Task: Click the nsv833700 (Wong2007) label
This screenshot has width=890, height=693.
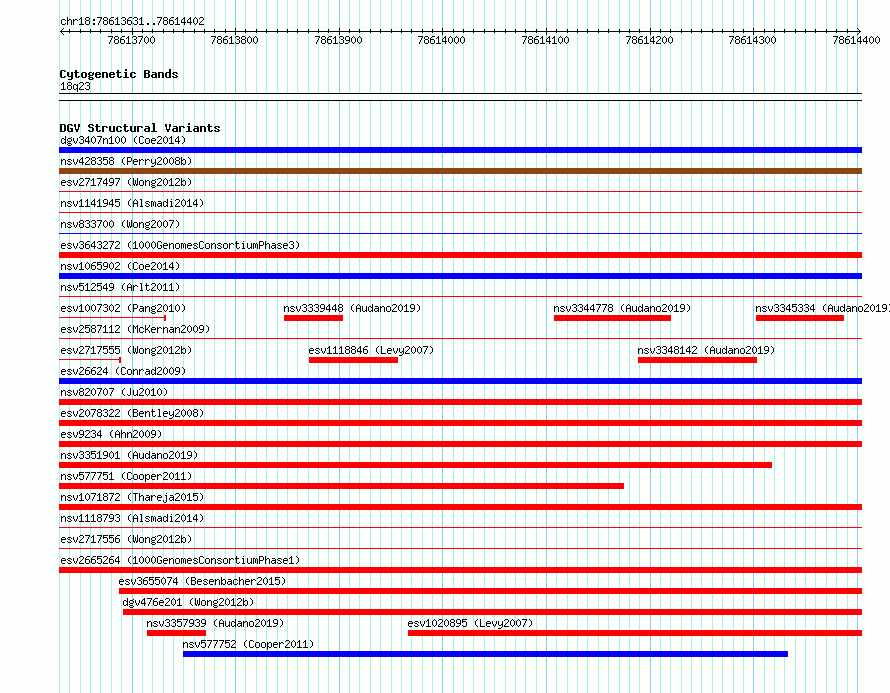Action: coord(120,224)
